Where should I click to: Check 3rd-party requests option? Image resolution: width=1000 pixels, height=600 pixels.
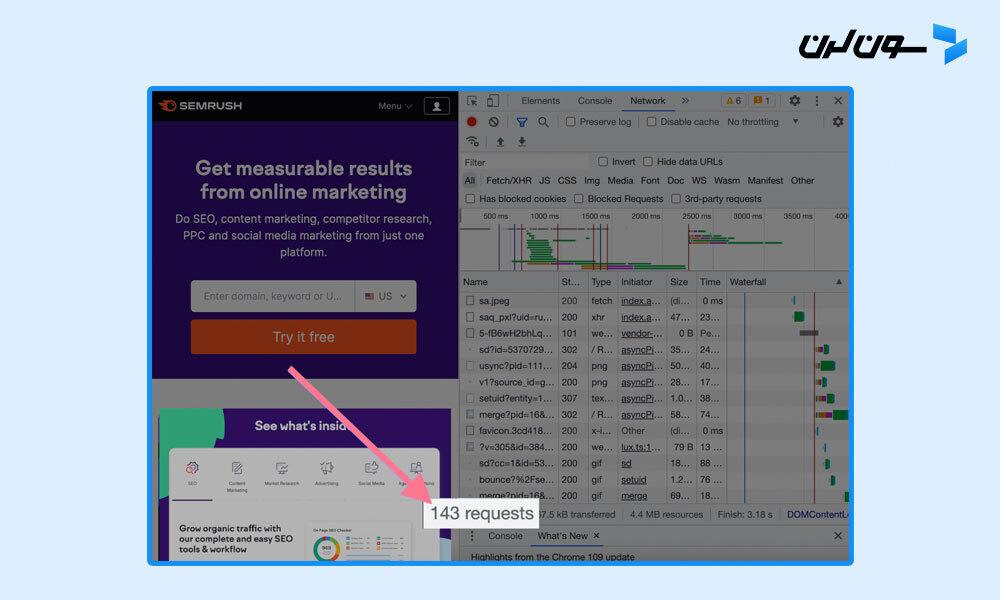676,199
